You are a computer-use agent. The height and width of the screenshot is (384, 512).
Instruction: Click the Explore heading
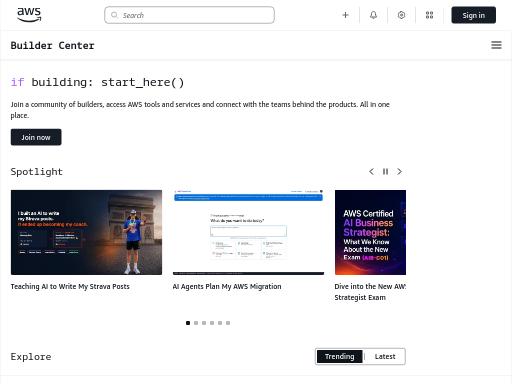click(x=31, y=357)
